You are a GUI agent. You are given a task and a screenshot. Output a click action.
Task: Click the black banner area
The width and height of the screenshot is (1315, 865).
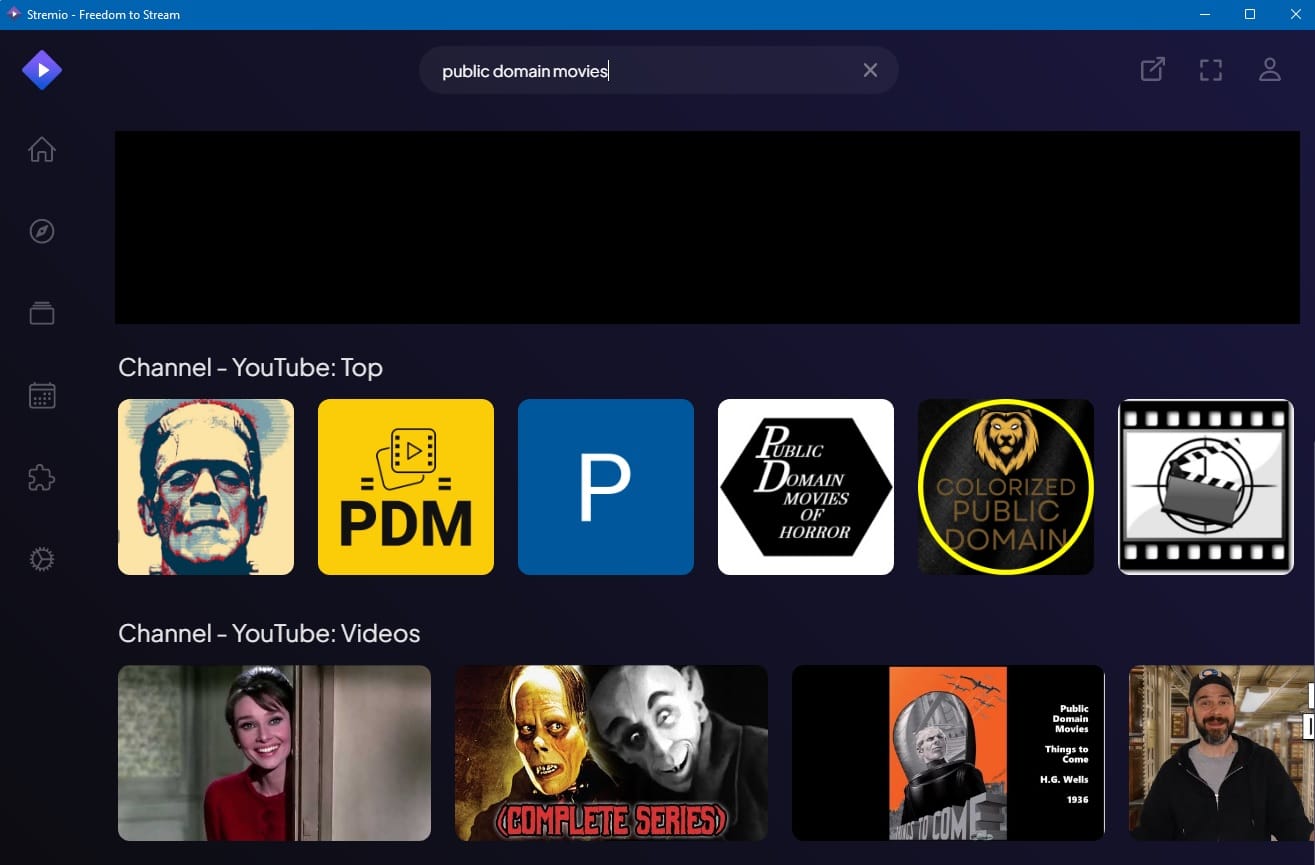(707, 227)
